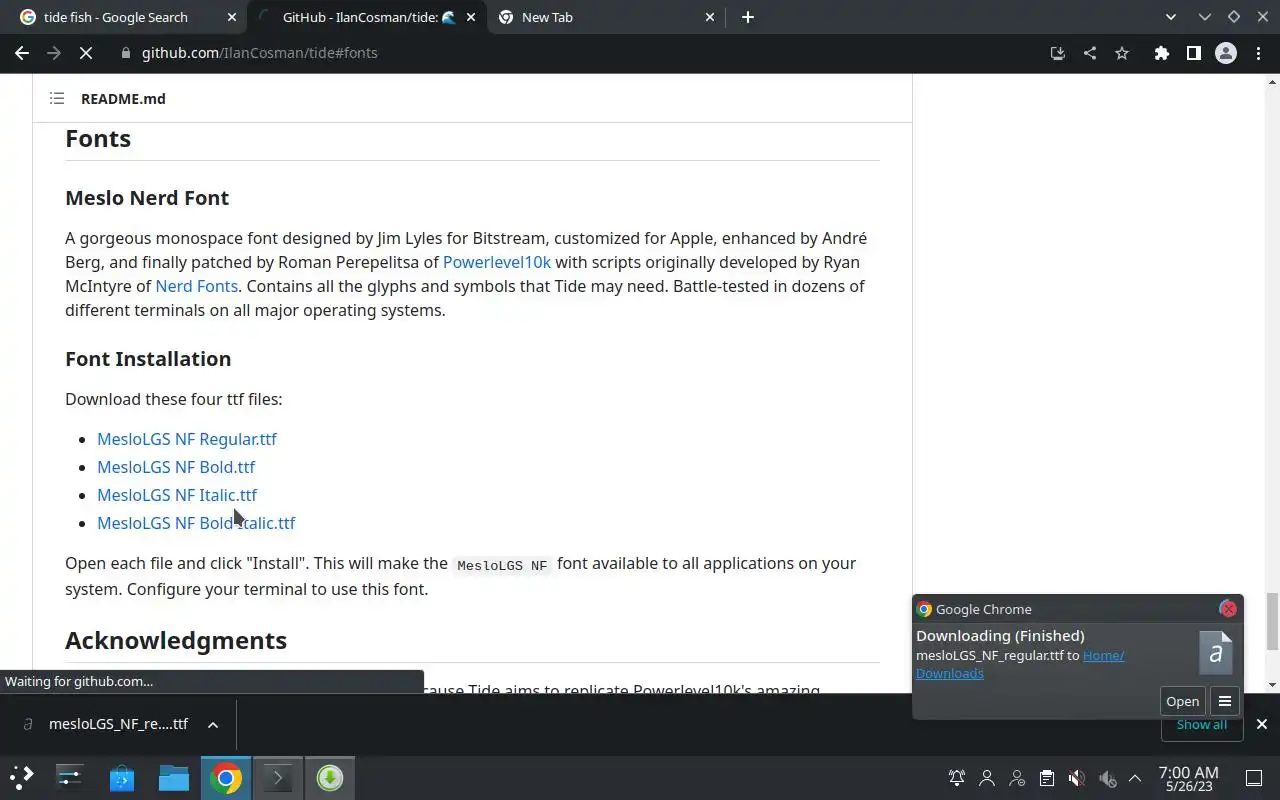Click the forward navigation arrow

pos(54,53)
